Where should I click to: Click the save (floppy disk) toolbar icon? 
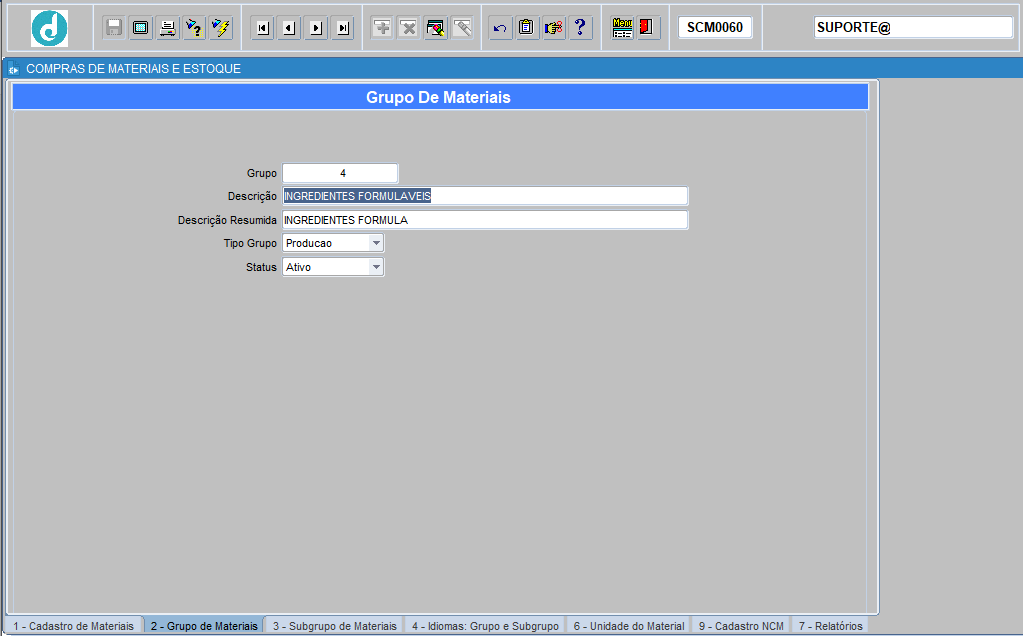(x=114, y=28)
